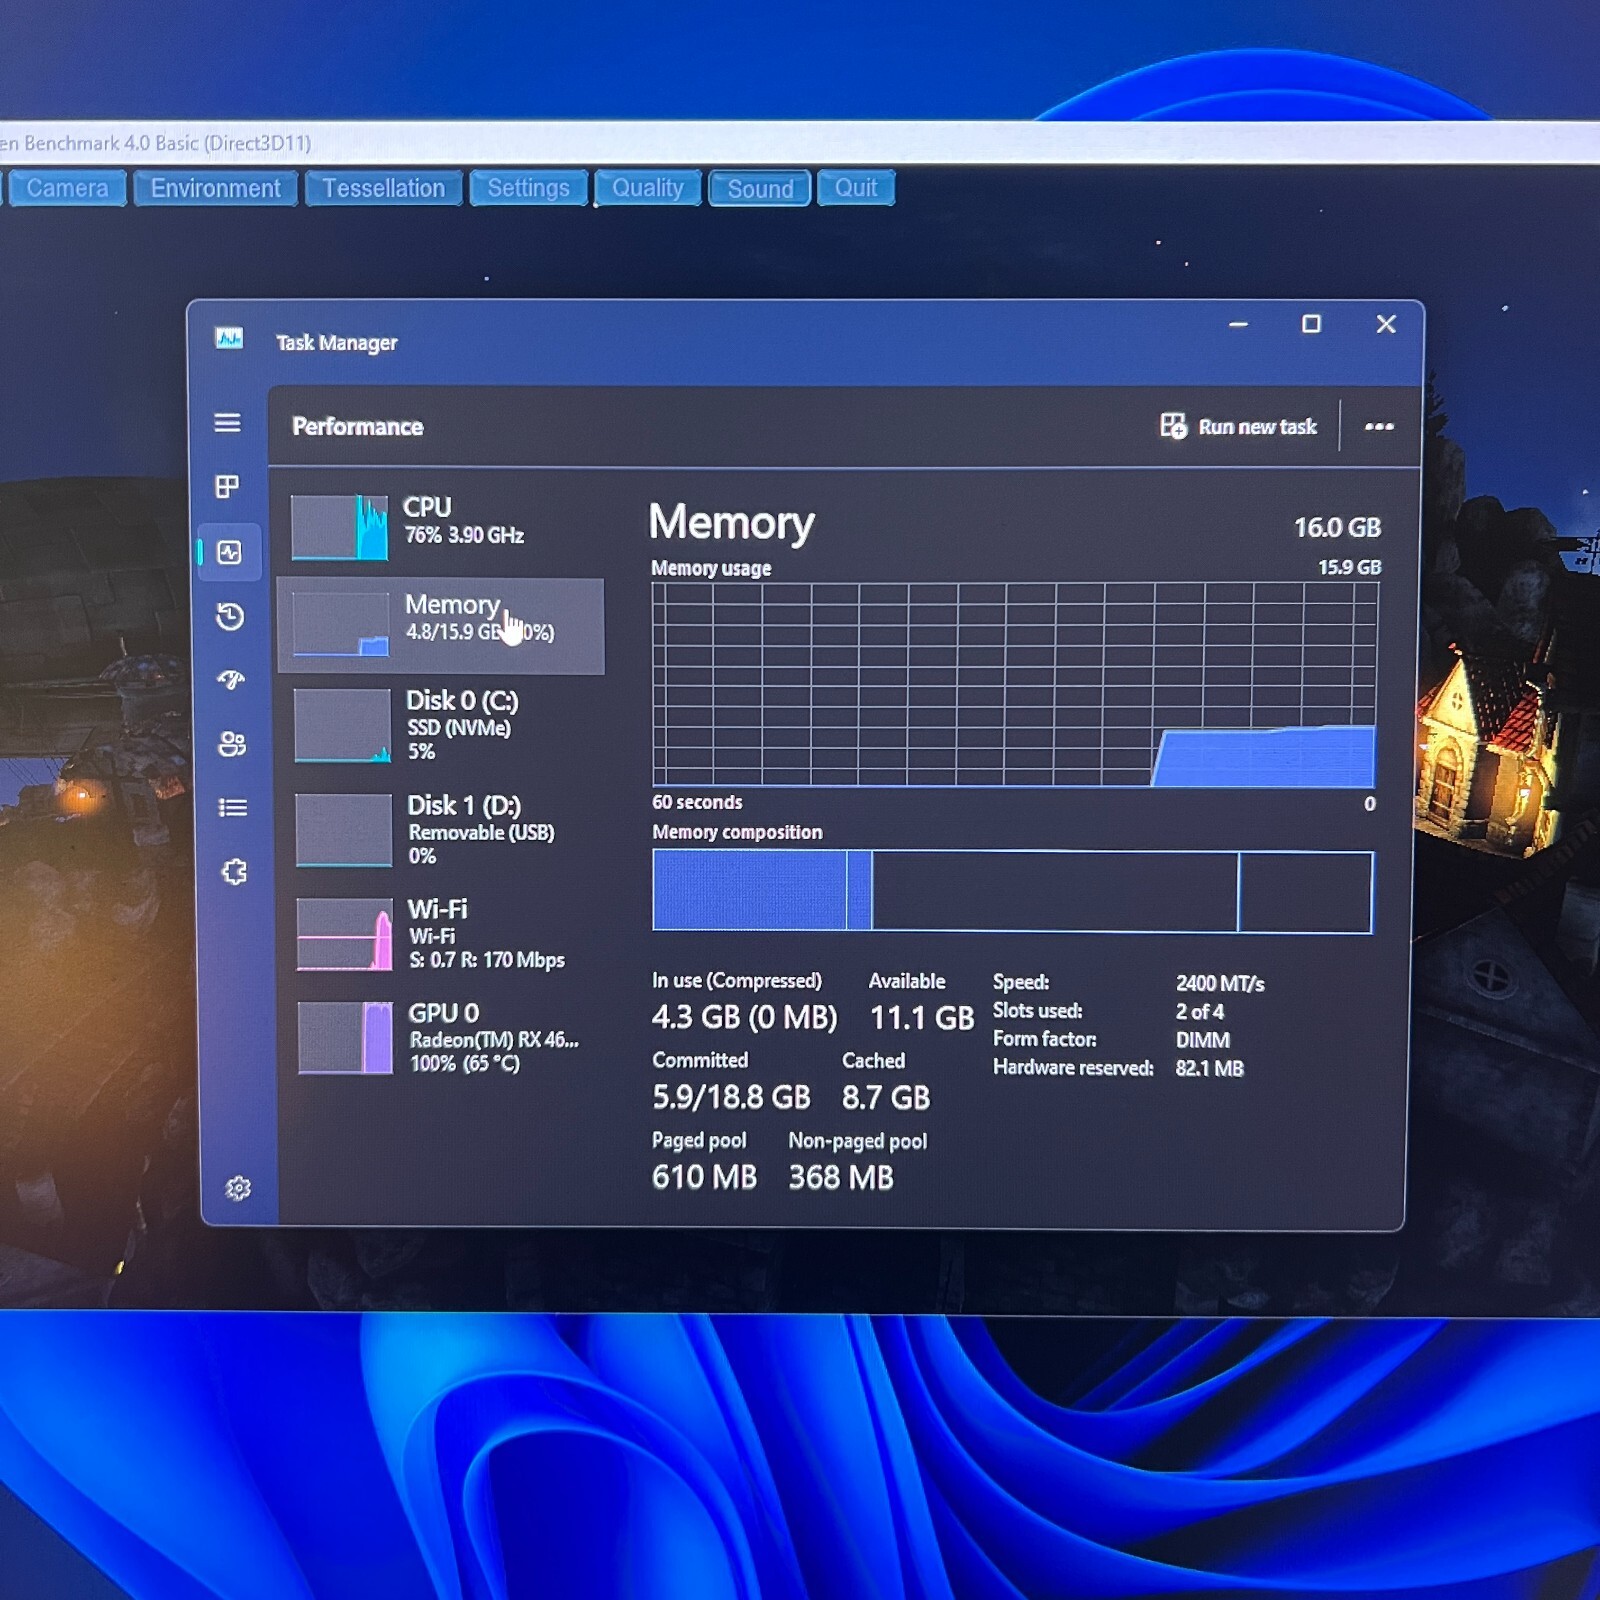This screenshot has height=1600, width=1600.
Task: Open the Processes page icon in sidebar
Action: [x=227, y=487]
